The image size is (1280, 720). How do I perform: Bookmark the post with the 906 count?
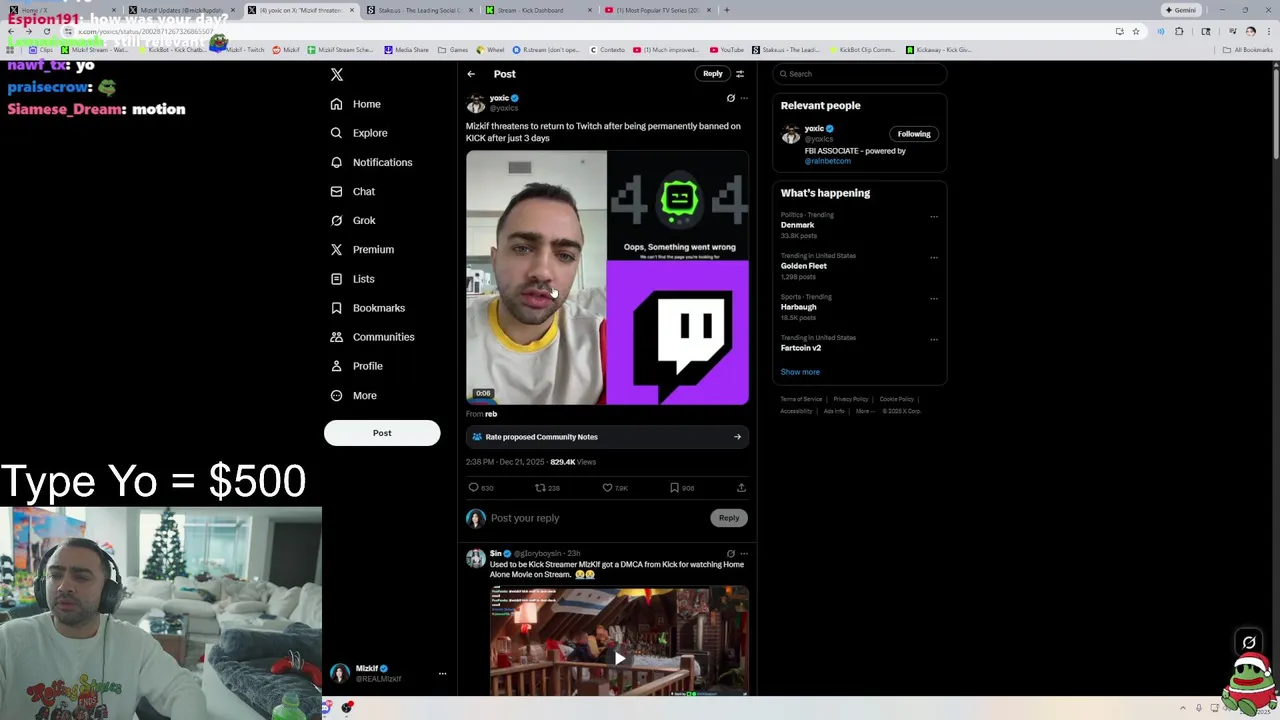pos(674,488)
